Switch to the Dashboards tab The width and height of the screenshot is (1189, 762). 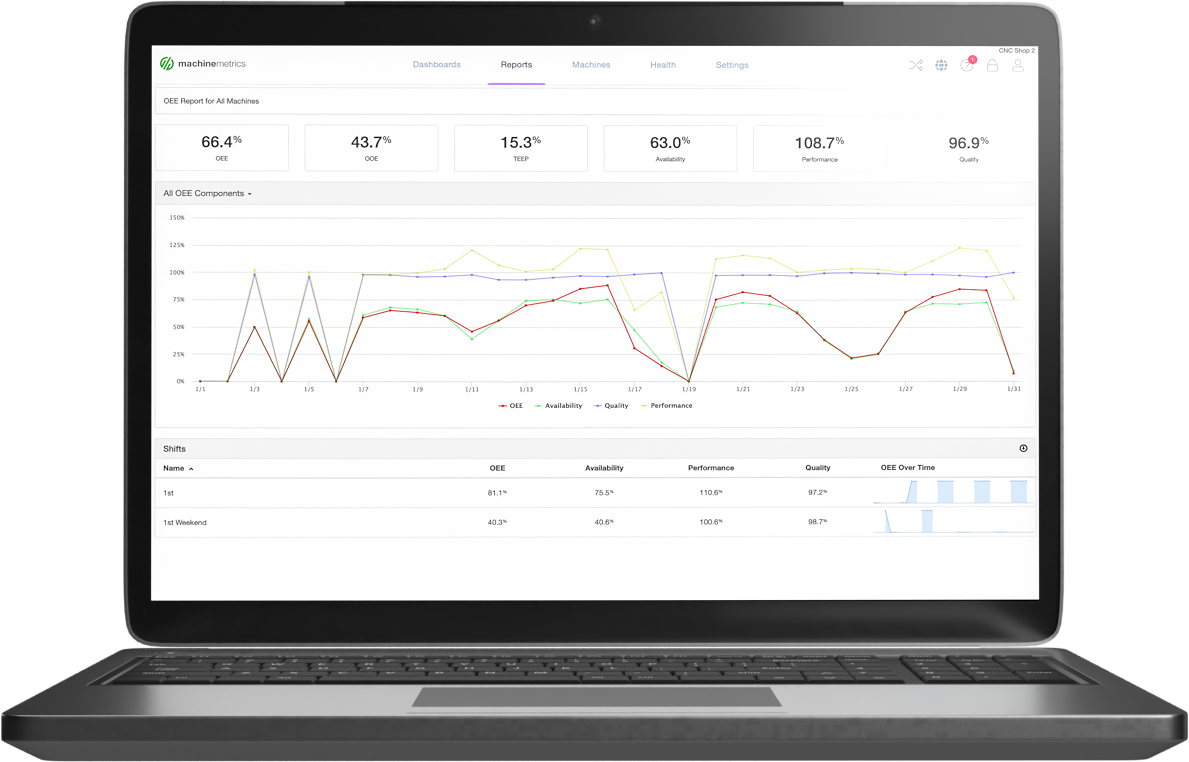(x=437, y=65)
